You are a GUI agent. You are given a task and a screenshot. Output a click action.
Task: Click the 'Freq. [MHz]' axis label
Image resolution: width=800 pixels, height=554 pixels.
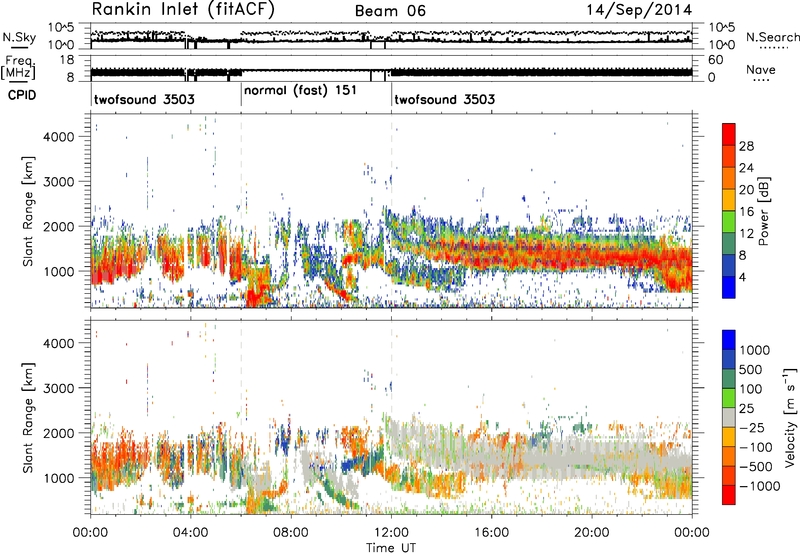(x=19, y=68)
